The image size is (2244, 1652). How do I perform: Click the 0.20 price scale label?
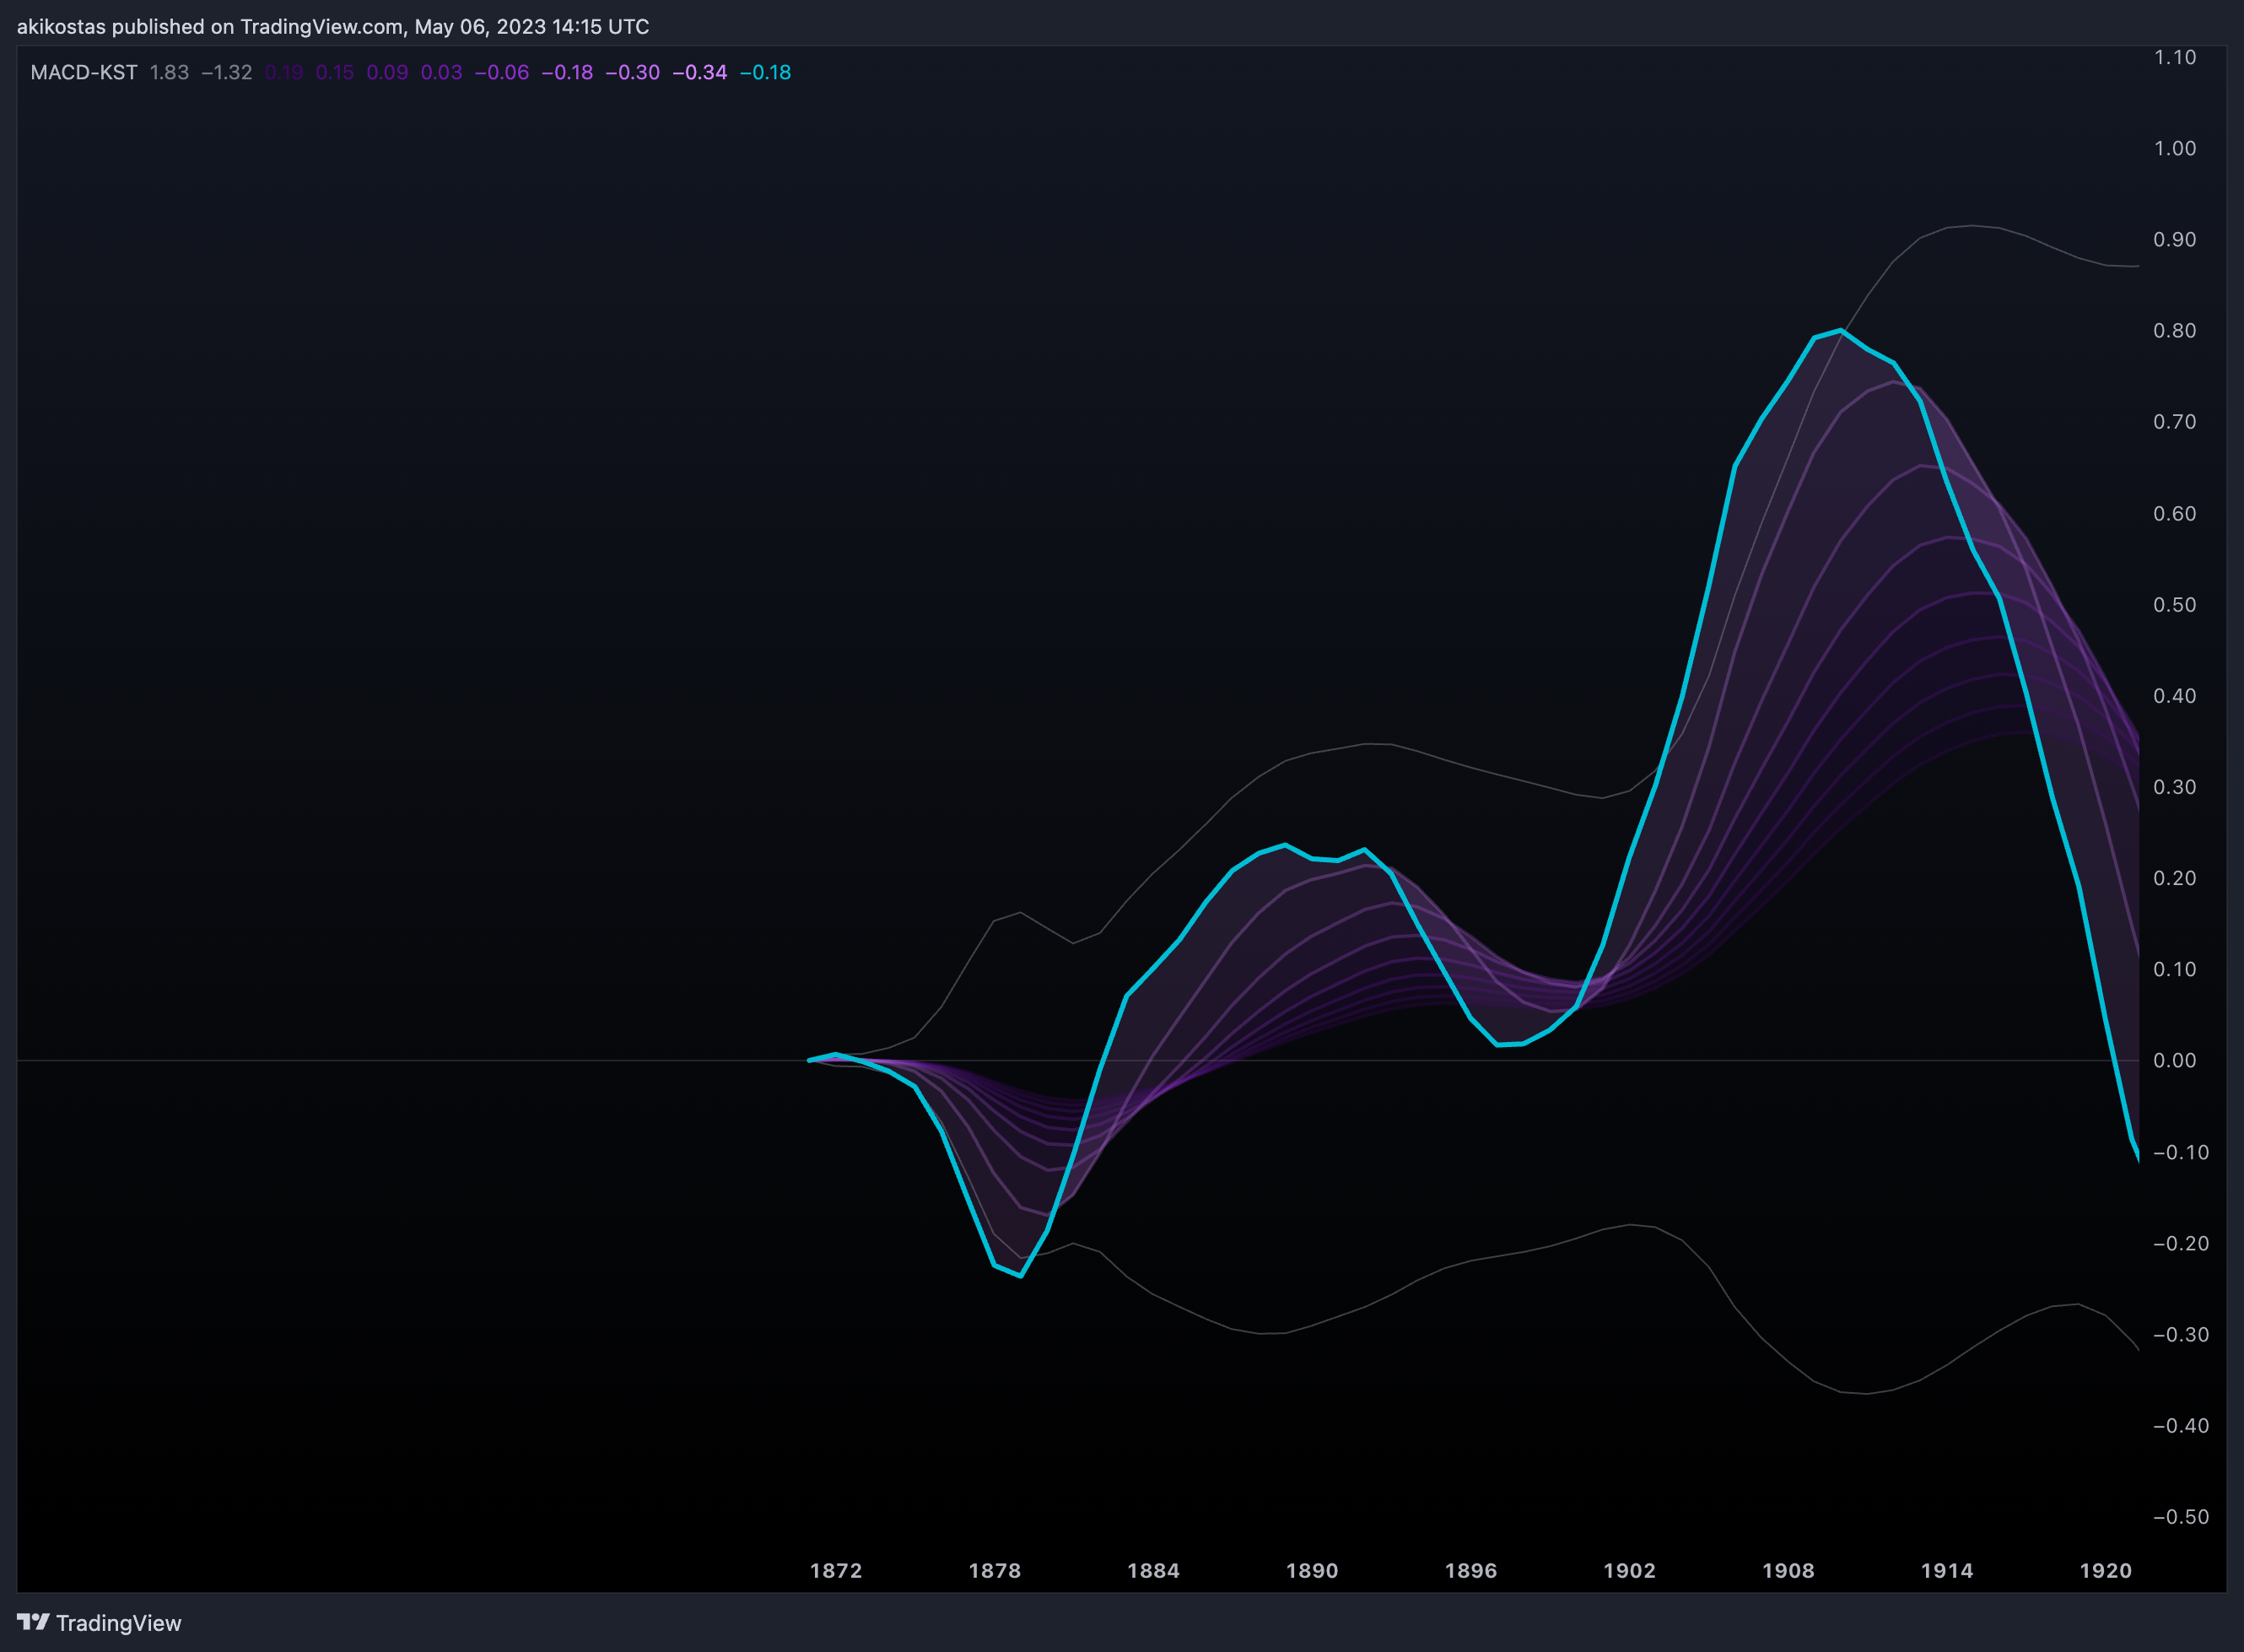point(2174,878)
